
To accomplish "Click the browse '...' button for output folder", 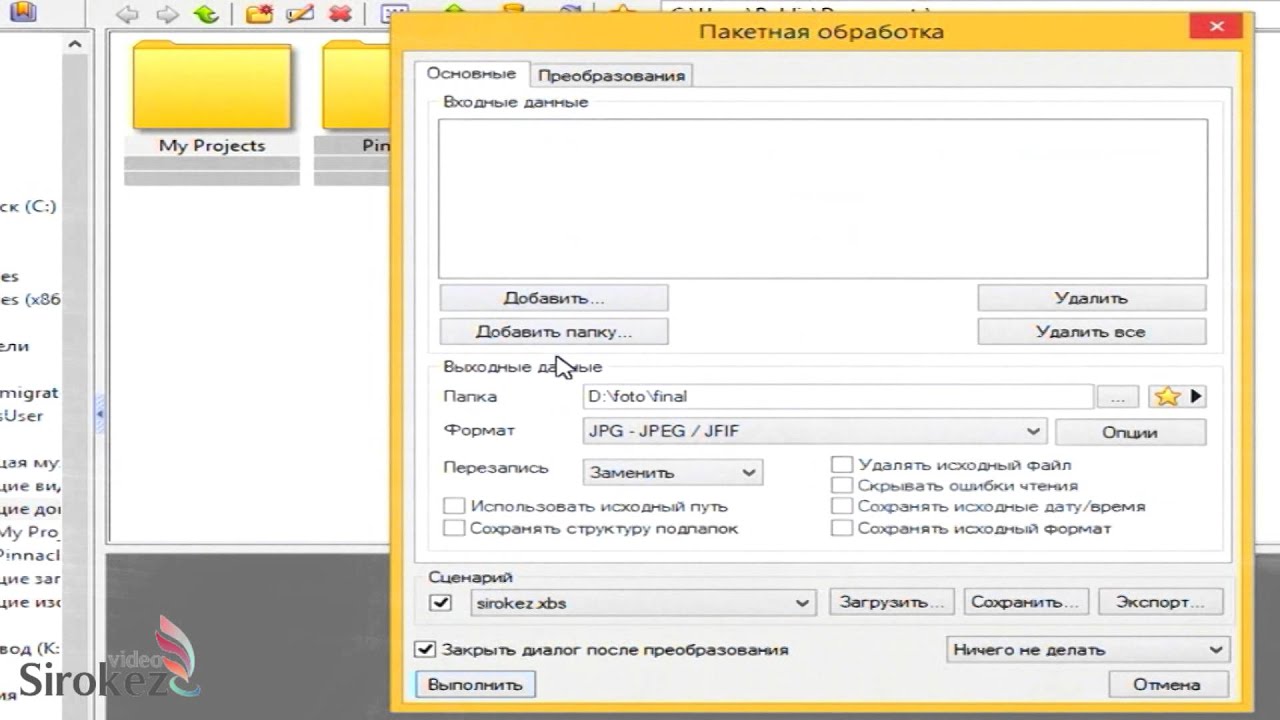I will click(x=1118, y=397).
